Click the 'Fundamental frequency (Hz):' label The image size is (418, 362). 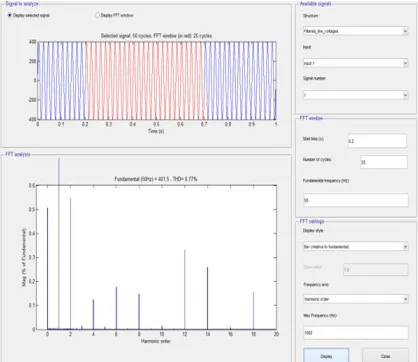pyautogui.click(x=326, y=181)
